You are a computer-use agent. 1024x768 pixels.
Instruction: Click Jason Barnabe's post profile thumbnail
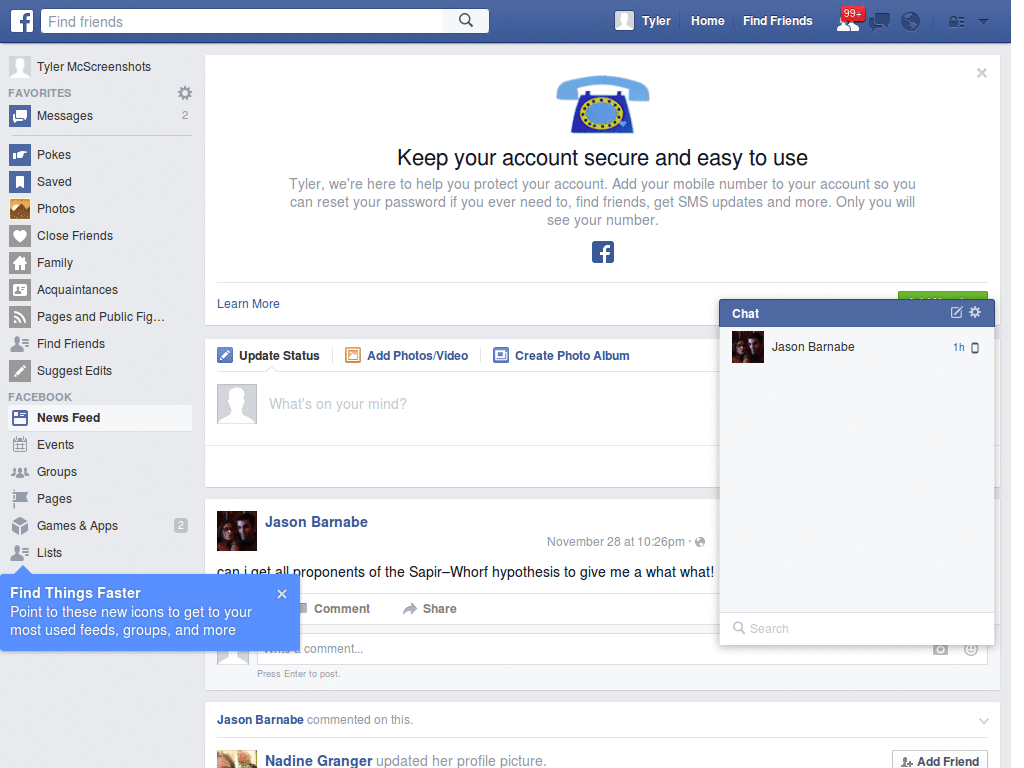[x=236, y=531]
